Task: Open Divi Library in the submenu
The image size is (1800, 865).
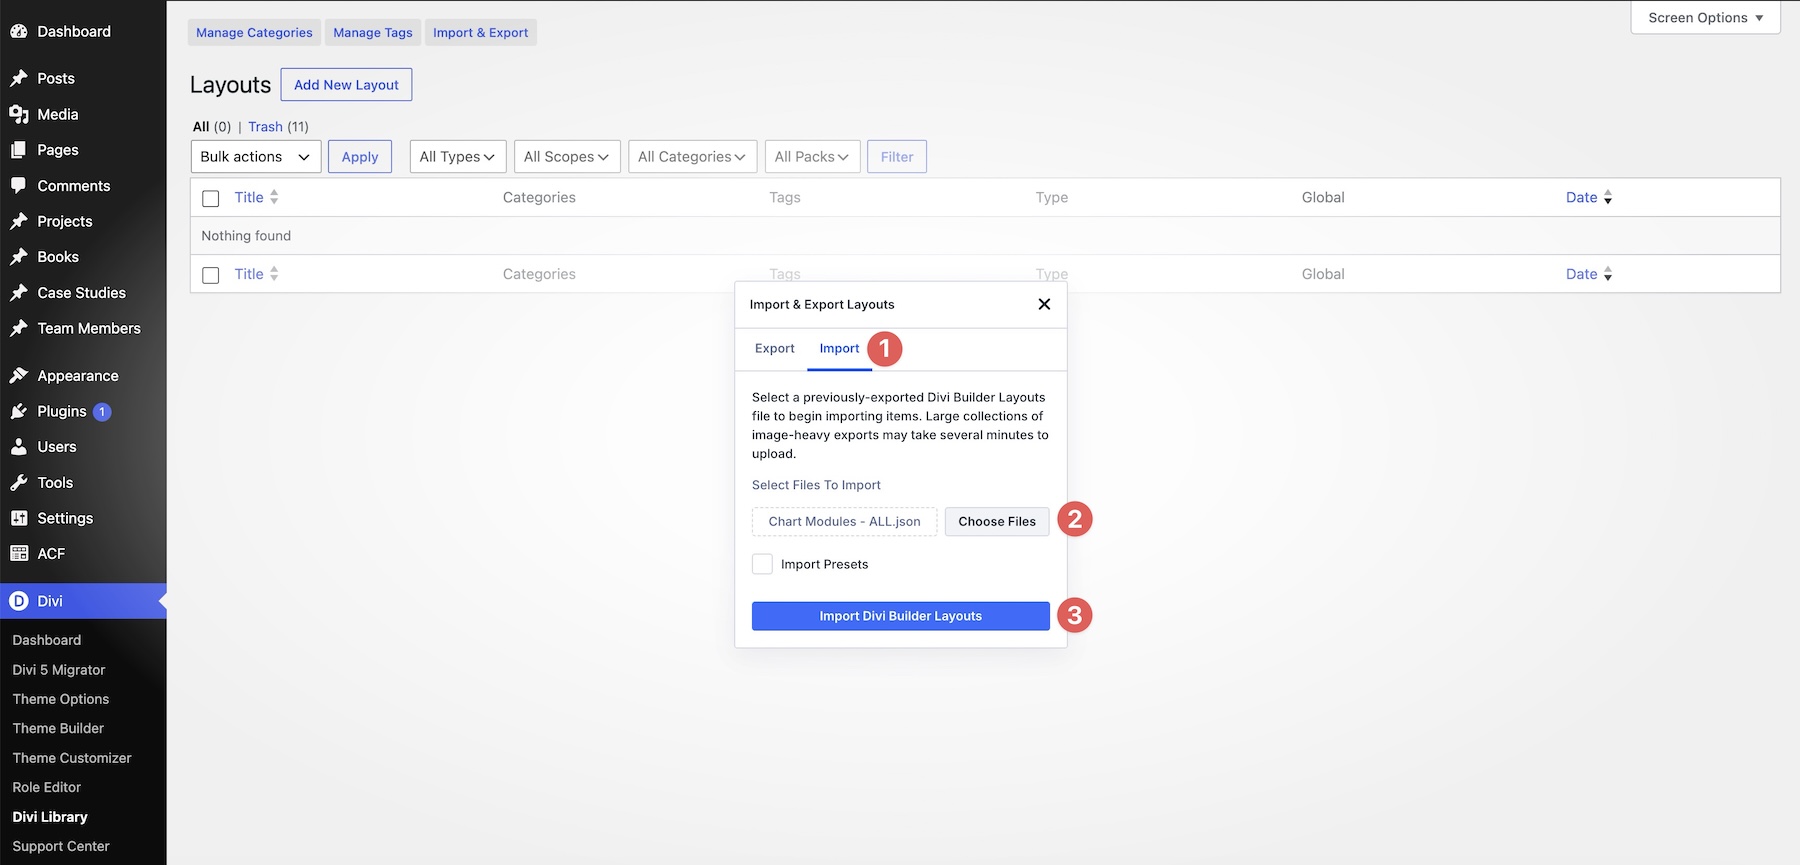Action: 50,817
